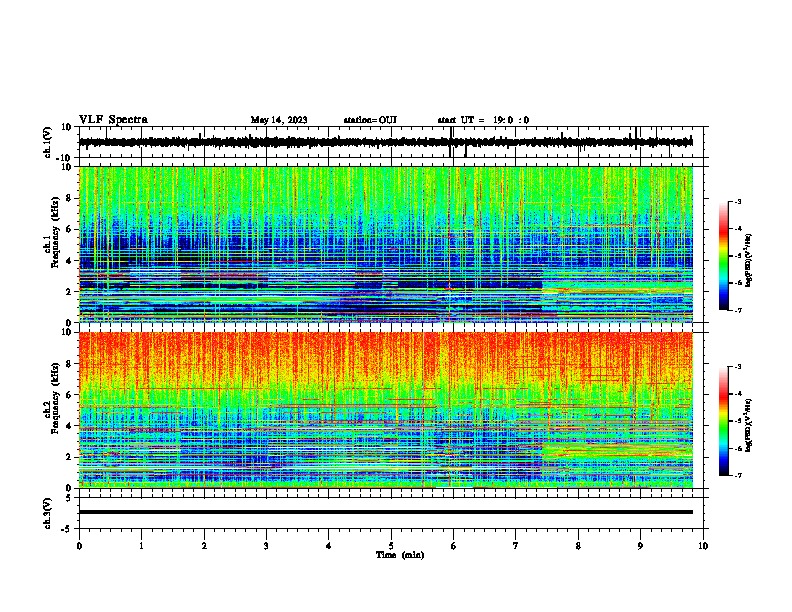Click inside the ch.1 frequency spectrogram plot
This screenshot has width=792, height=612.
point(386,244)
